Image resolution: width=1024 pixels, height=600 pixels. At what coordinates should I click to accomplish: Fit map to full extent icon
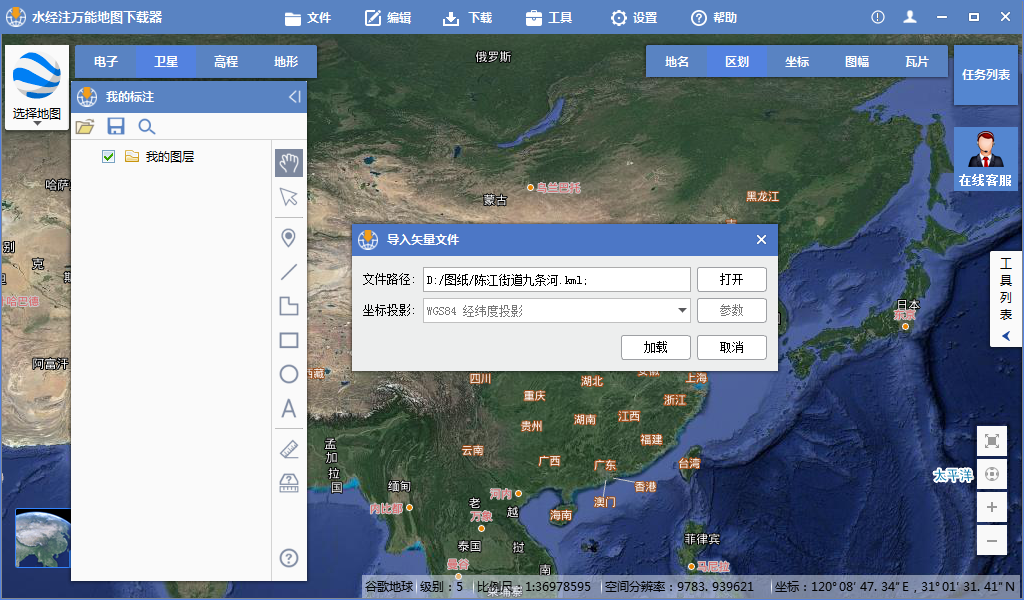click(991, 441)
